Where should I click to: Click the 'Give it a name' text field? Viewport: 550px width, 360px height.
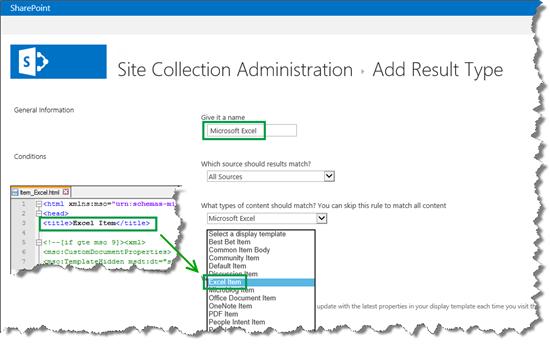coord(251,131)
